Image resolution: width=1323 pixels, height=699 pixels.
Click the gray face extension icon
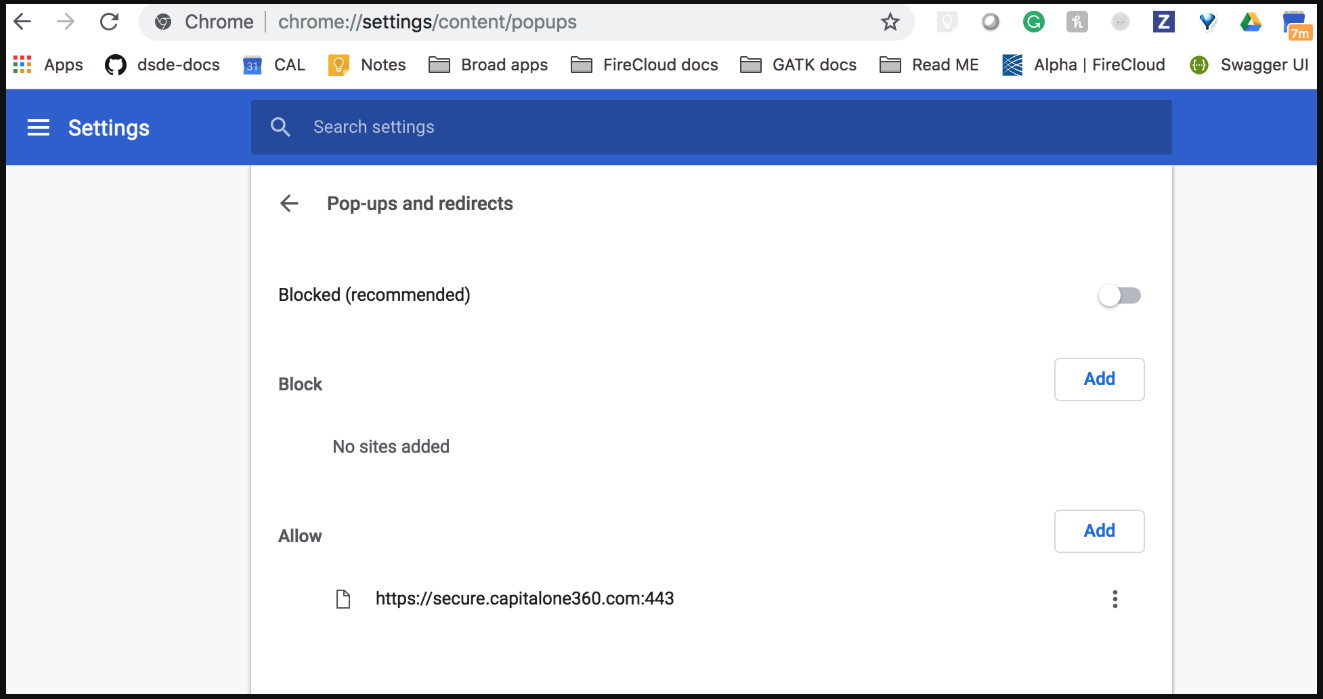pos(1121,22)
